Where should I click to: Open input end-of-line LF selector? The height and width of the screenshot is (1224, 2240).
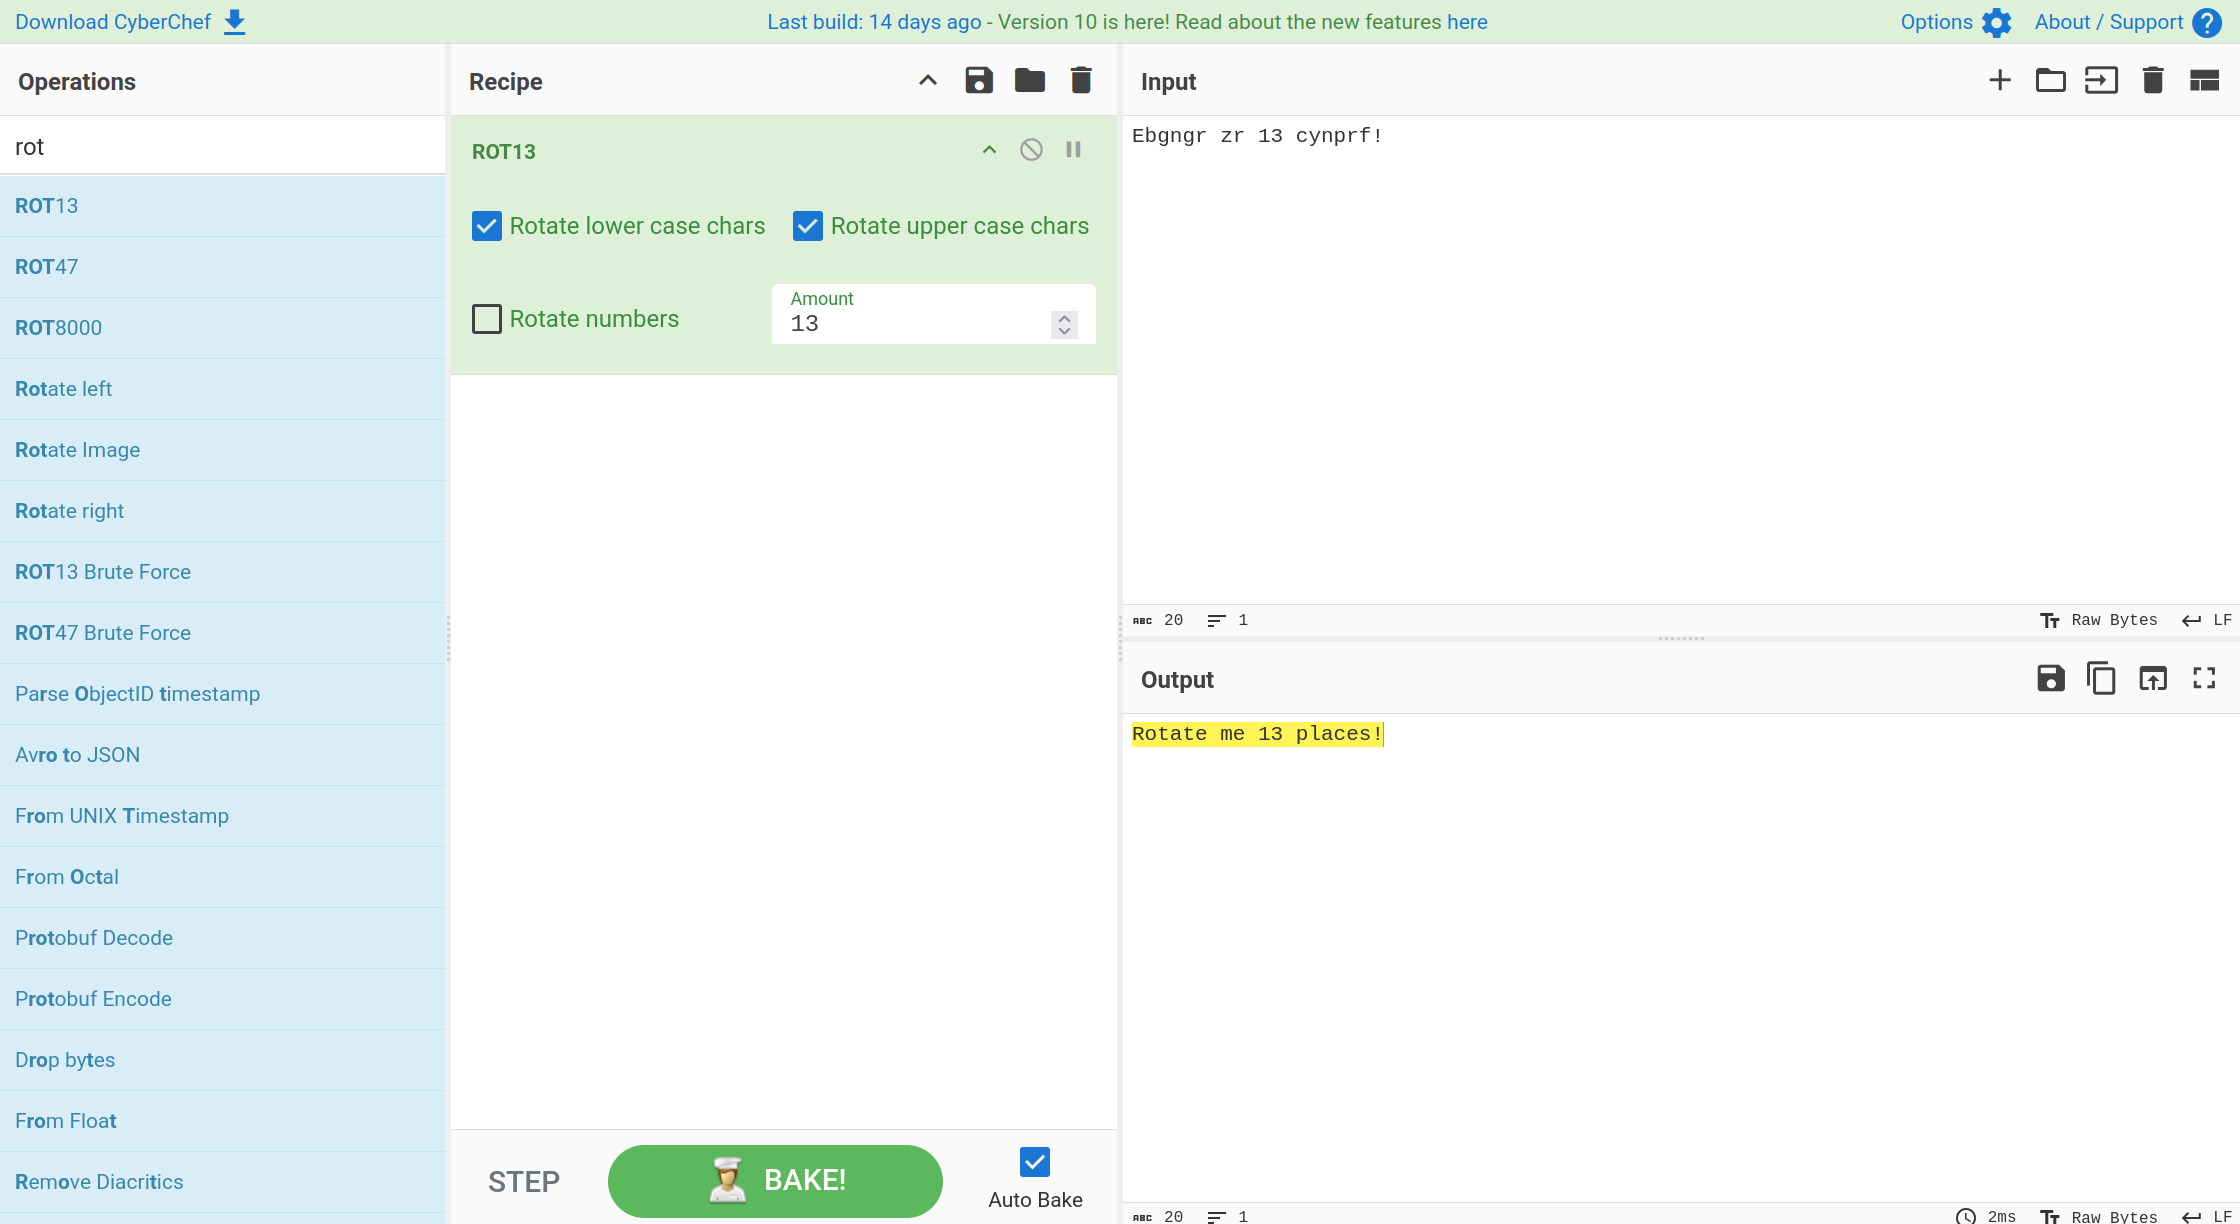click(x=2207, y=620)
